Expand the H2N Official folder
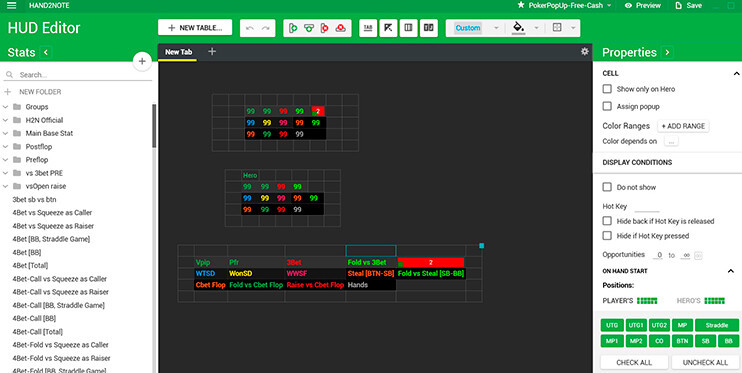 [5, 120]
